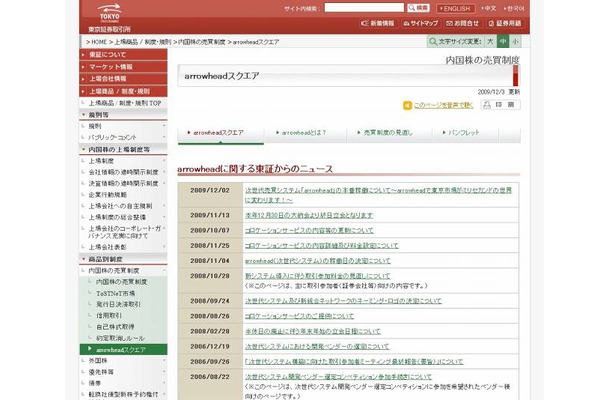Open the 中文 language version

[489, 8]
